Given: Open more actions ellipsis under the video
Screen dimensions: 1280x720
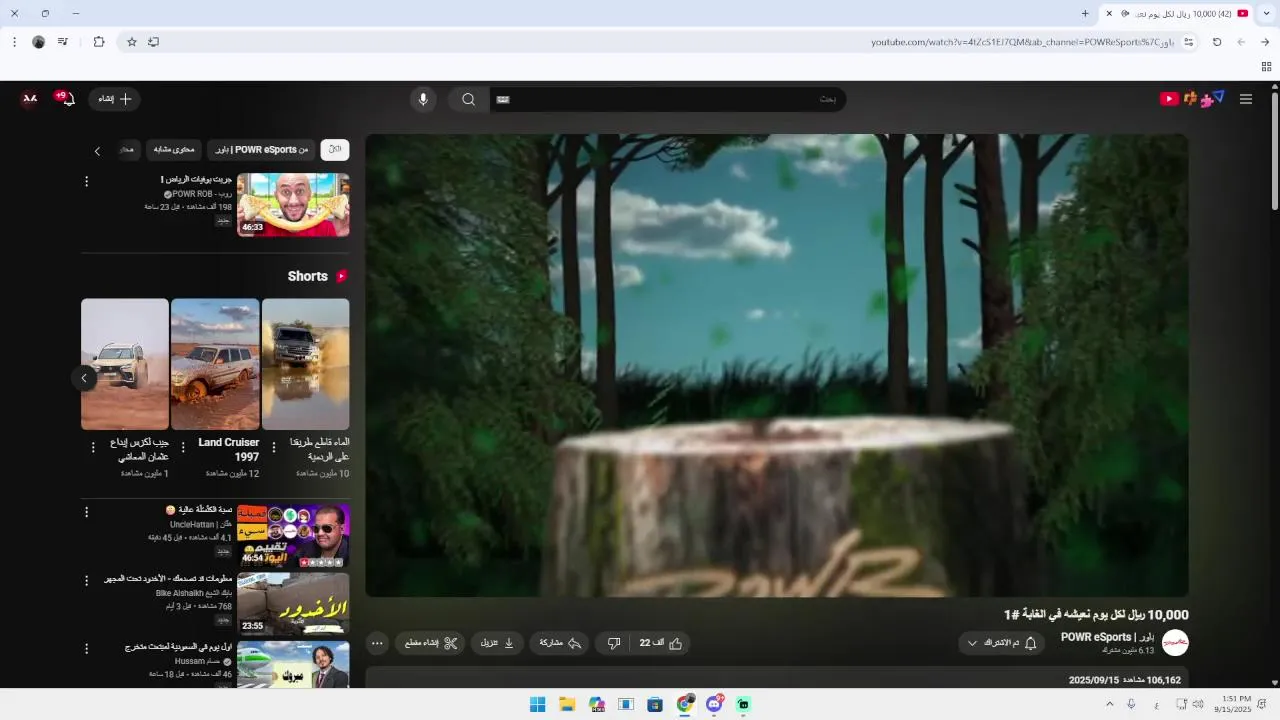Looking at the screenshot, I should click(377, 643).
